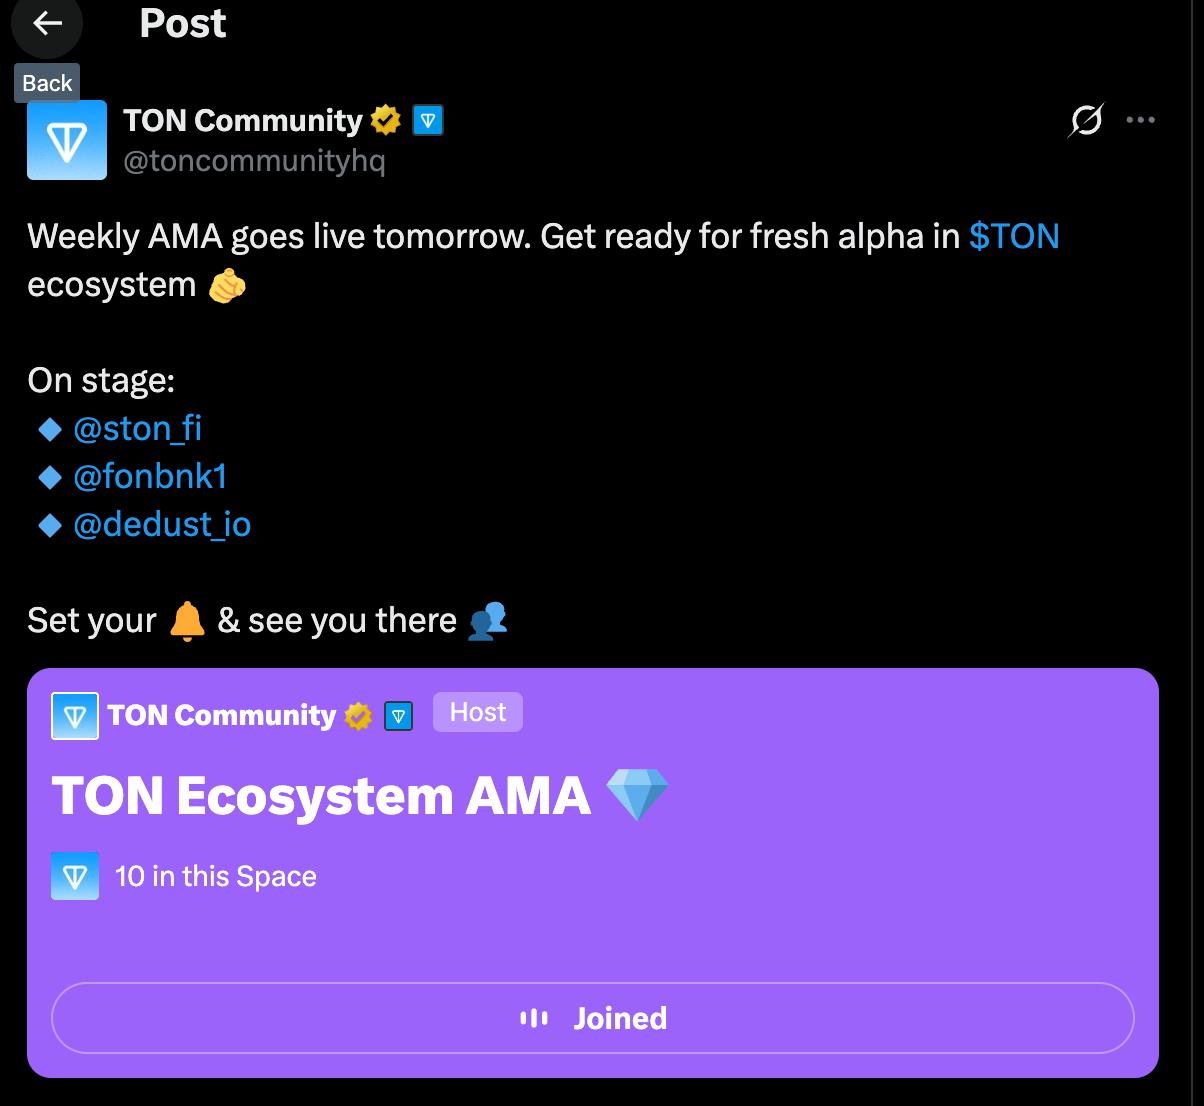The width and height of the screenshot is (1204, 1106).
Task: Click the blue TON affiliate badge in post header
Action: click(x=428, y=120)
